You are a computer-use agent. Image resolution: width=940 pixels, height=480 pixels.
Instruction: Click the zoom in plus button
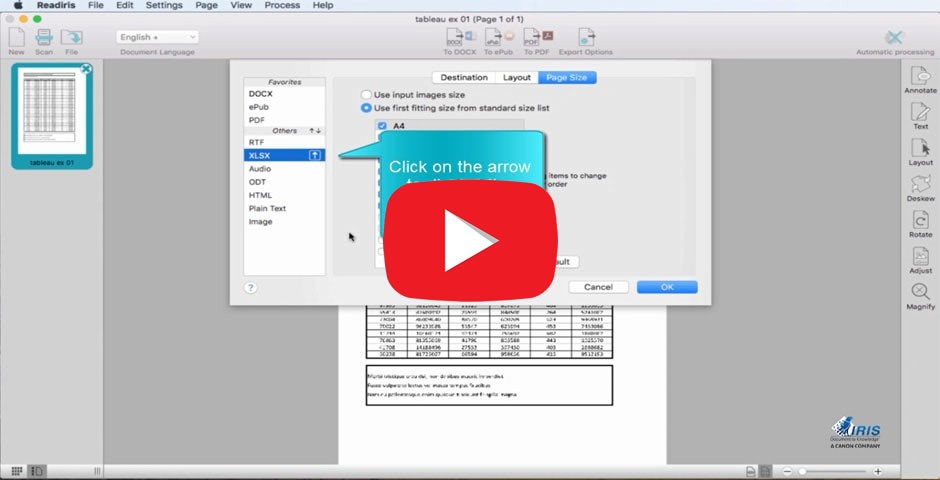877,472
